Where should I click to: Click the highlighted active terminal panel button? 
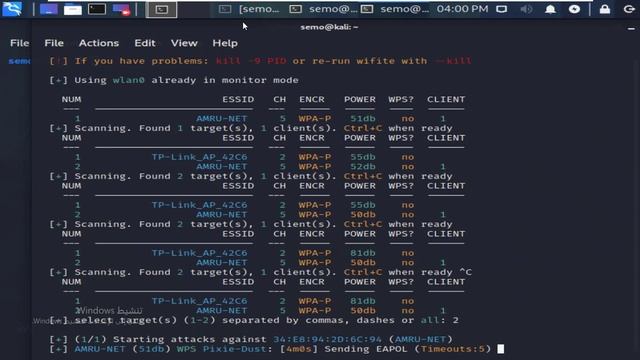162,9
